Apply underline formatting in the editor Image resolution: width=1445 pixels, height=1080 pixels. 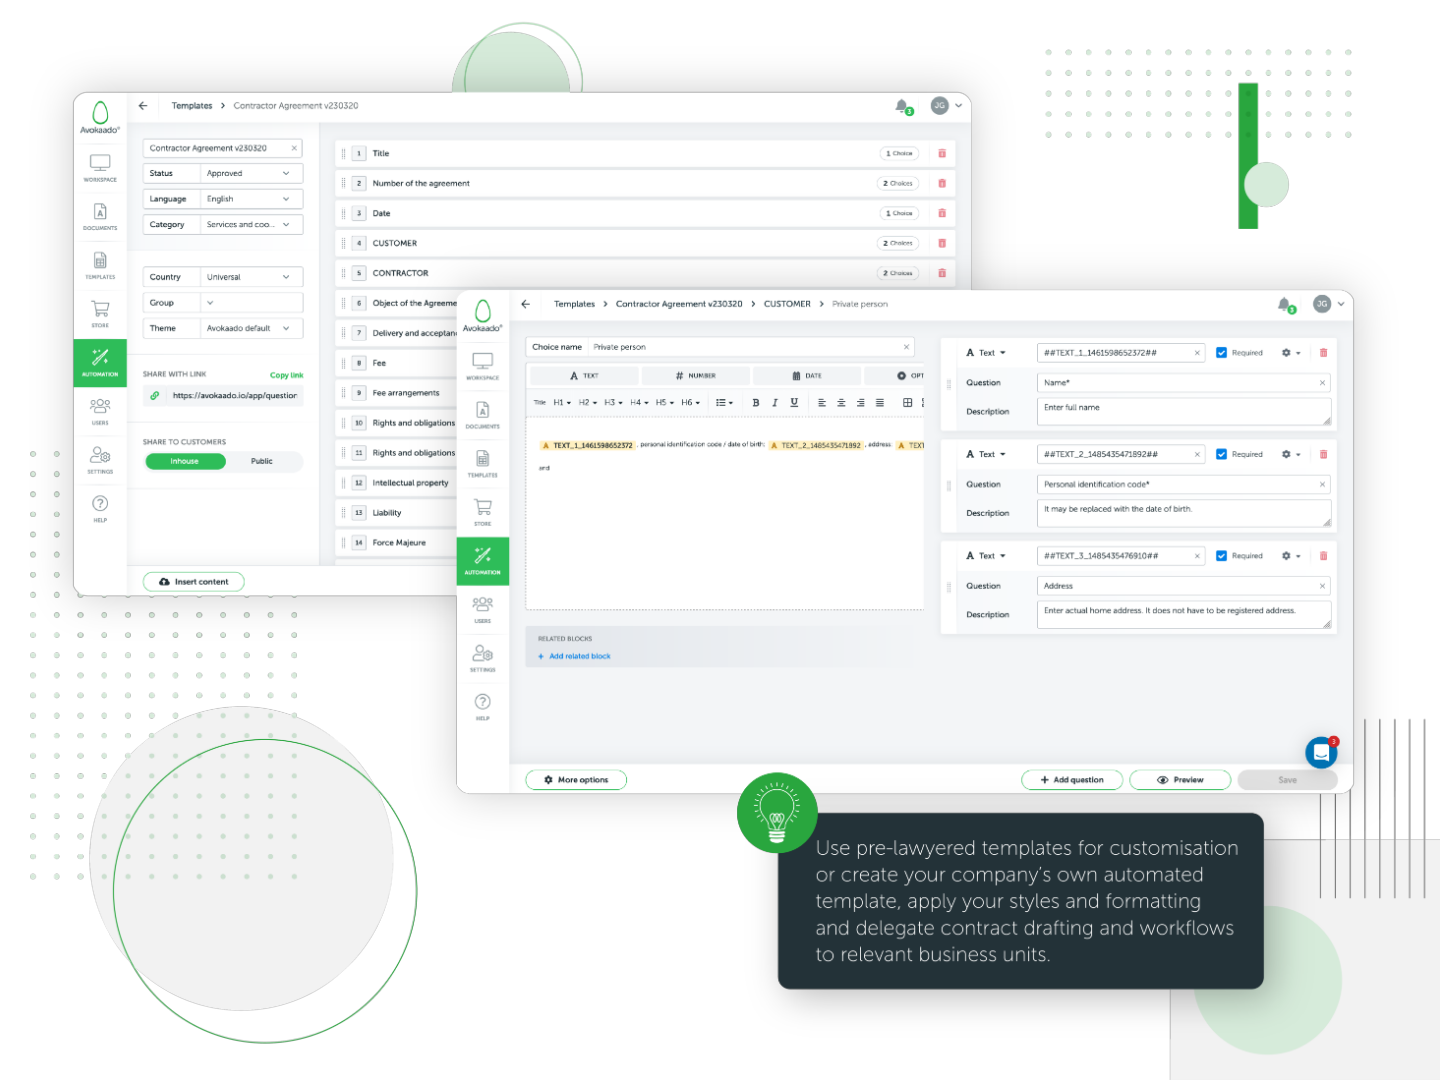(794, 403)
